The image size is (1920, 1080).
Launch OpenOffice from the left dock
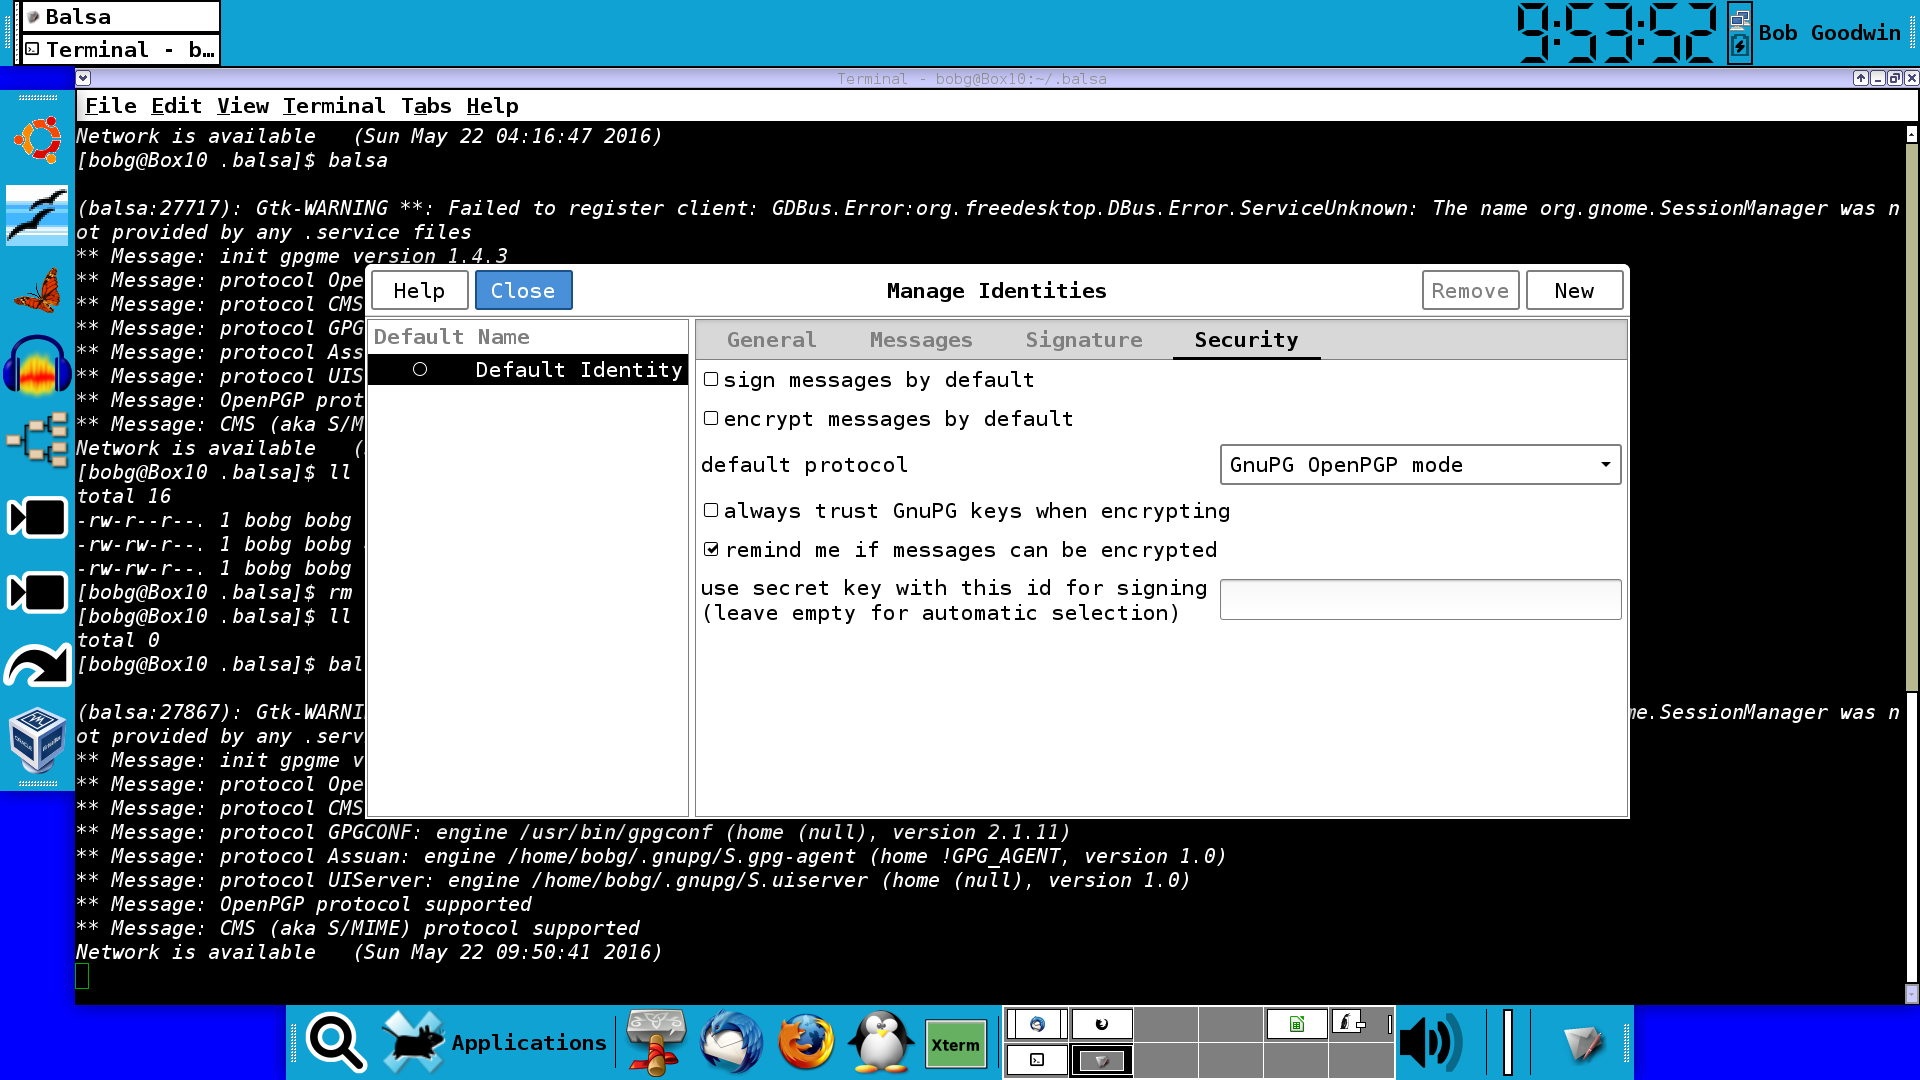pos(38,215)
